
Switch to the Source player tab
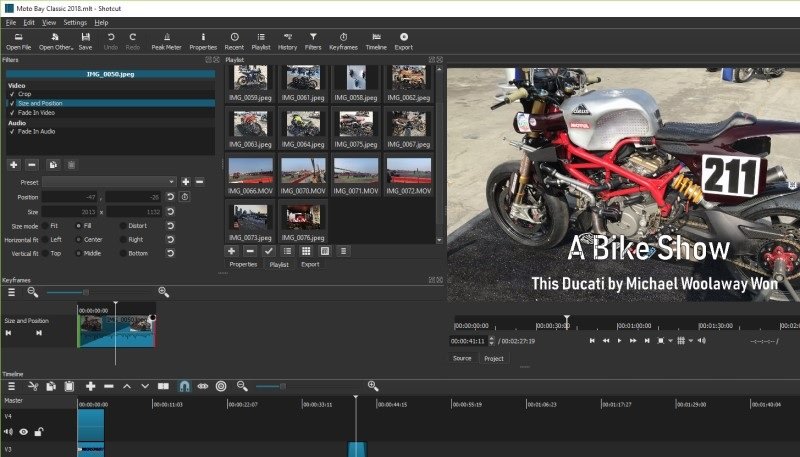462,359
